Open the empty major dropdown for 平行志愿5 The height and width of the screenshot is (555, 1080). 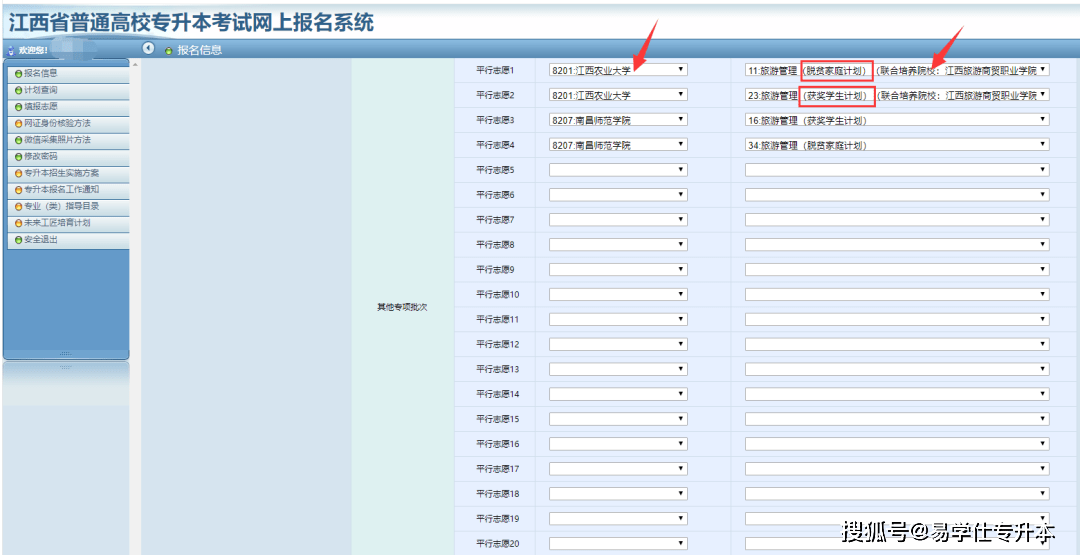pos(897,170)
